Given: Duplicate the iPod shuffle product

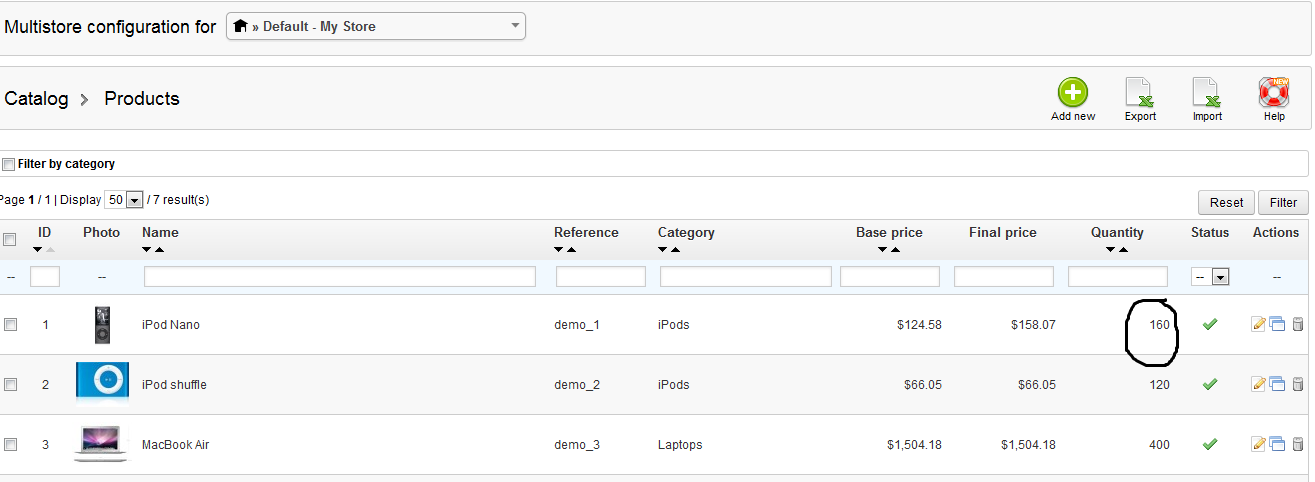Looking at the screenshot, I should tap(1277, 384).
